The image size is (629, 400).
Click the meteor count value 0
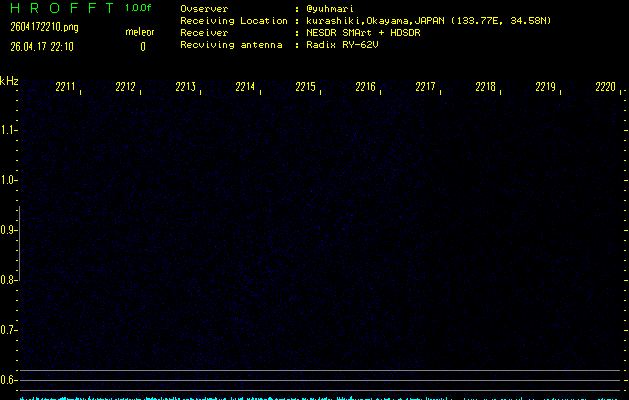143,47
